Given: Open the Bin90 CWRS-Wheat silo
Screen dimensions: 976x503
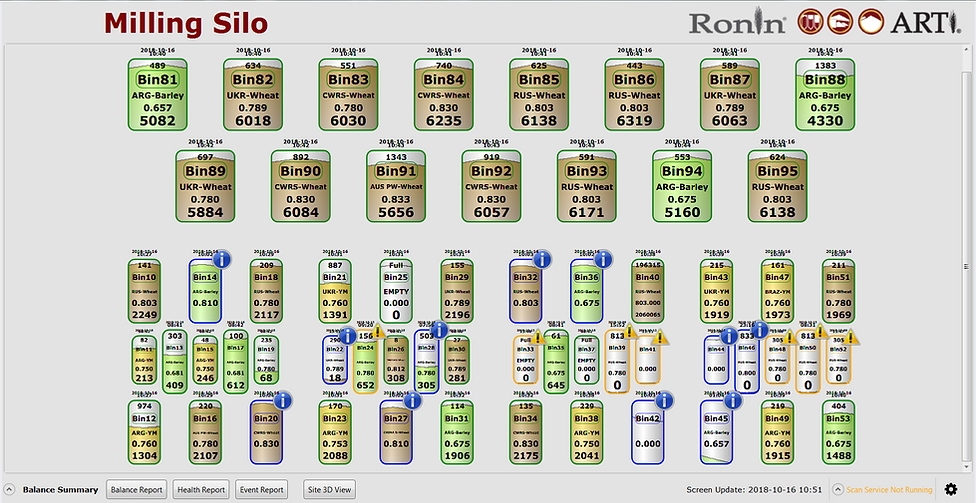Looking at the screenshot, I should [x=301, y=186].
